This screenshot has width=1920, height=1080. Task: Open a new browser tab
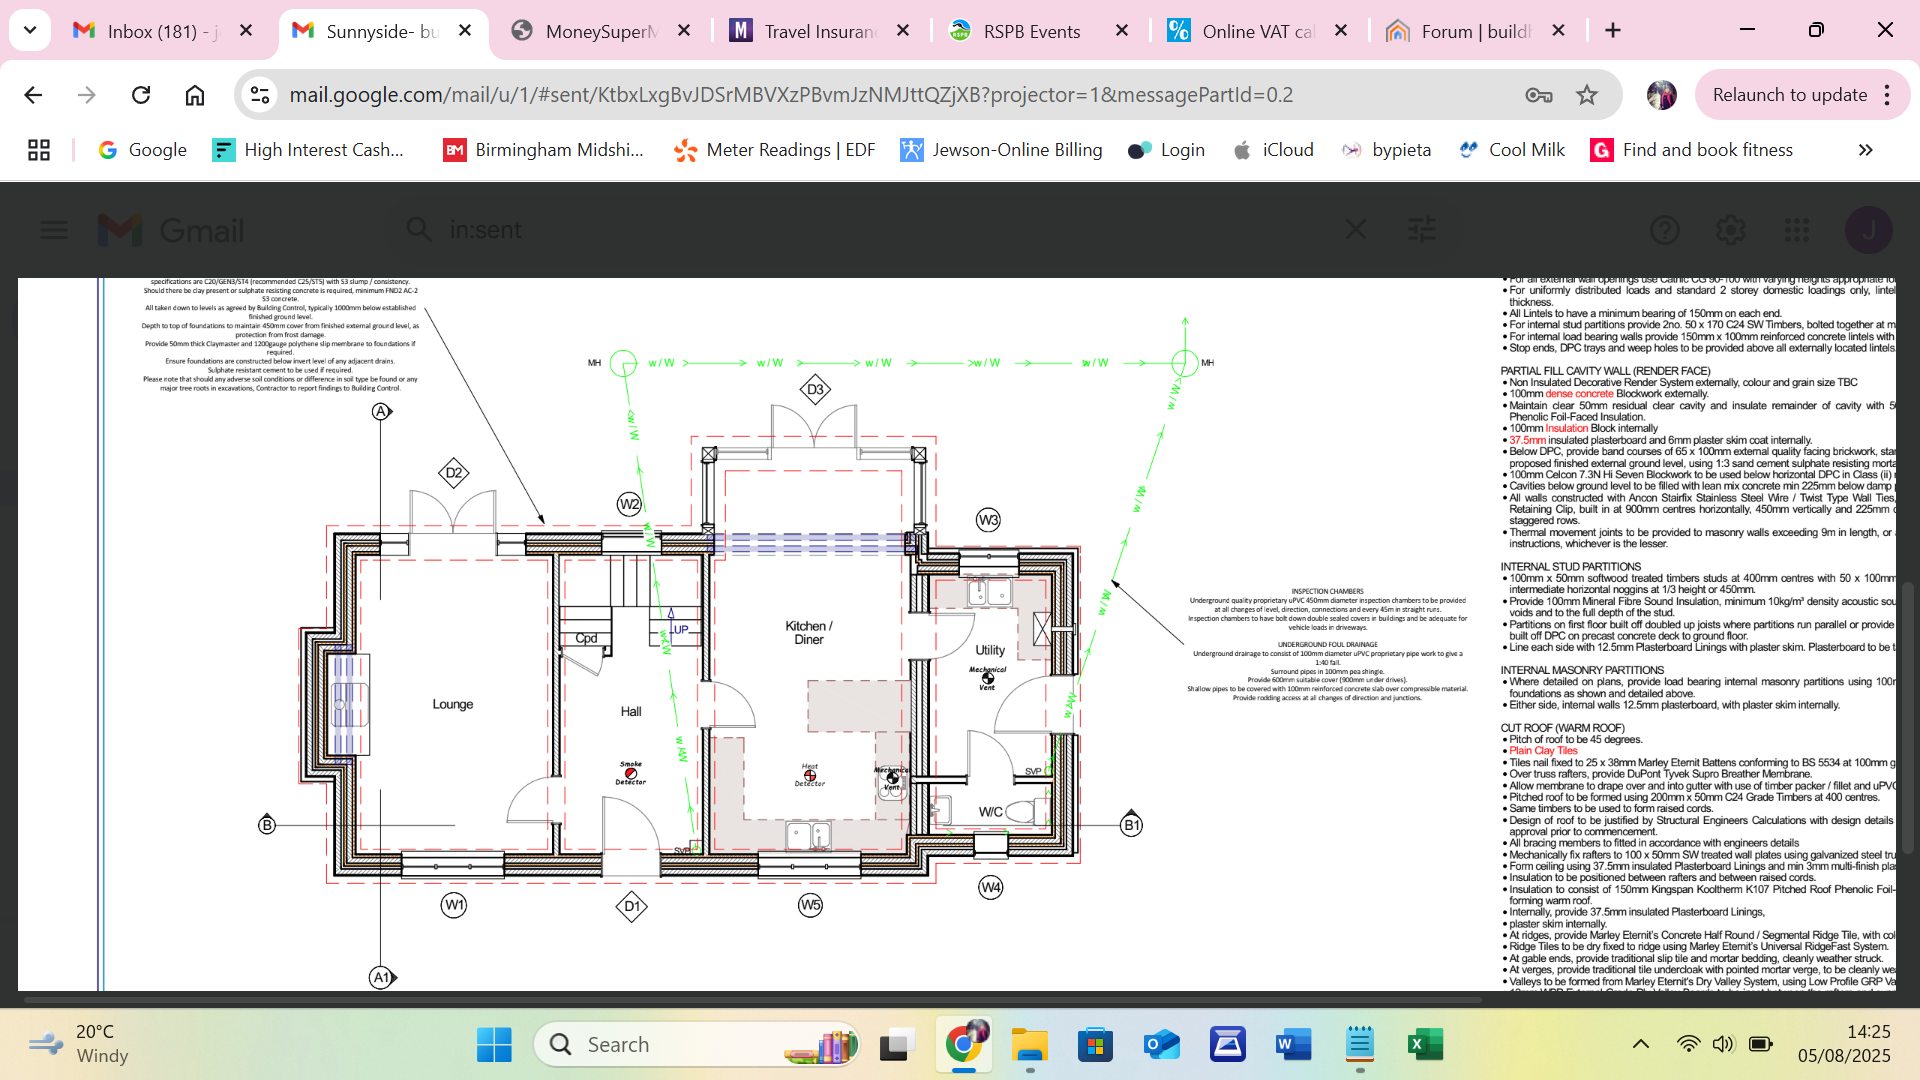coord(1613,31)
